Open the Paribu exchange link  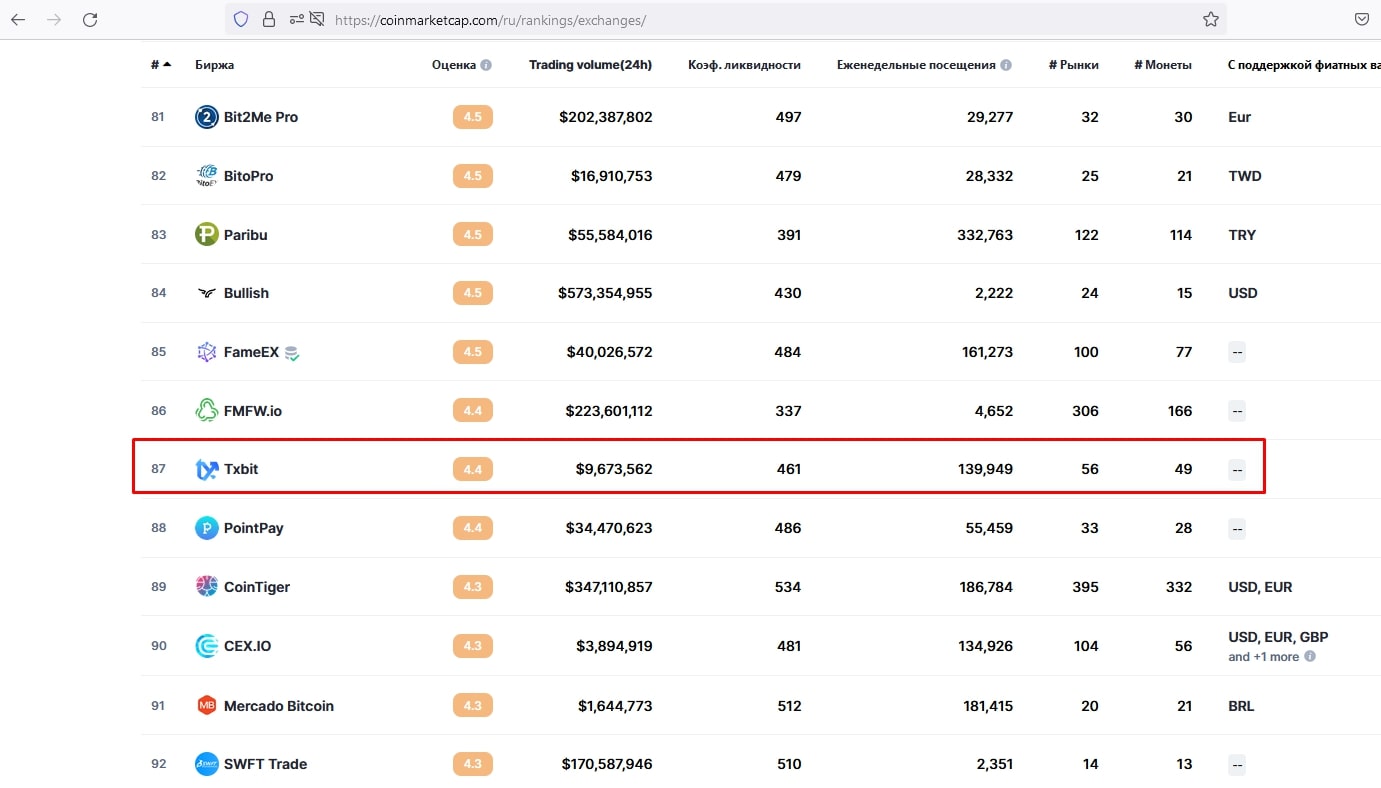click(x=246, y=235)
